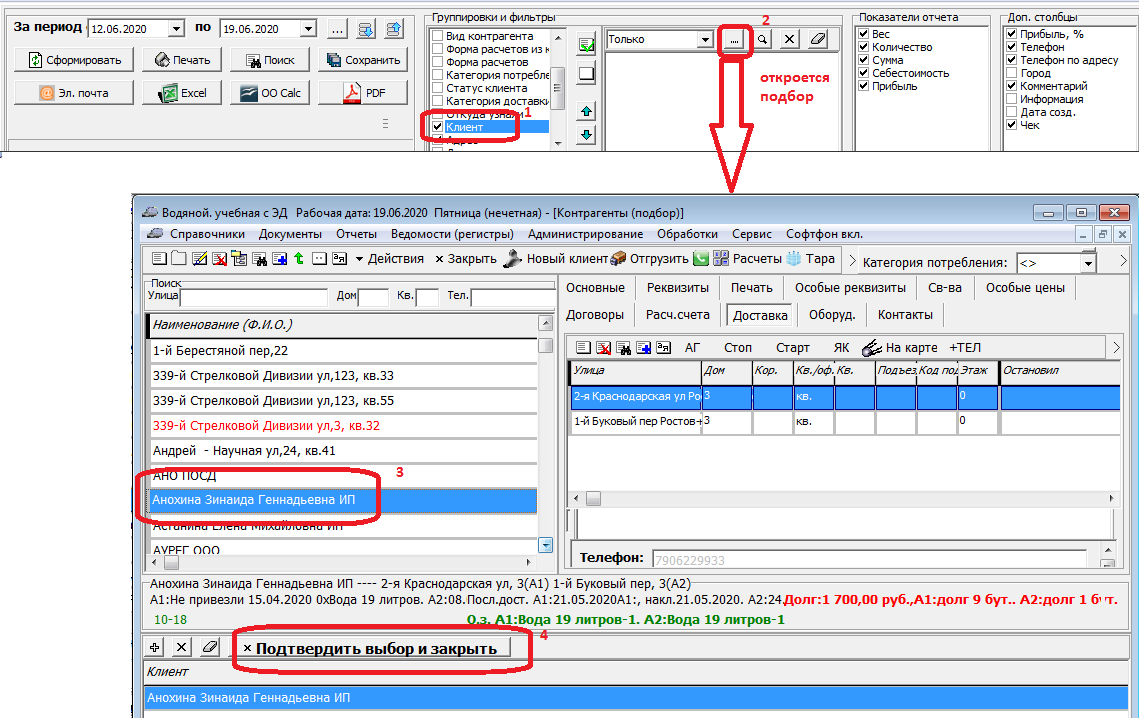Uncheck the Себестоимость checkbox
The width and height of the screenshot is (1139, 718).
click(x=864, y=73)
